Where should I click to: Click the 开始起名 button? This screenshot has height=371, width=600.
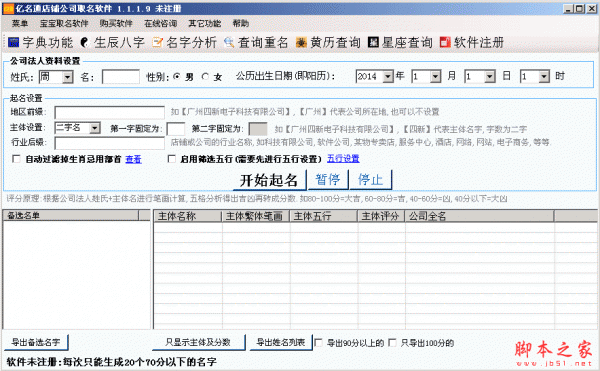coord(269,180)
